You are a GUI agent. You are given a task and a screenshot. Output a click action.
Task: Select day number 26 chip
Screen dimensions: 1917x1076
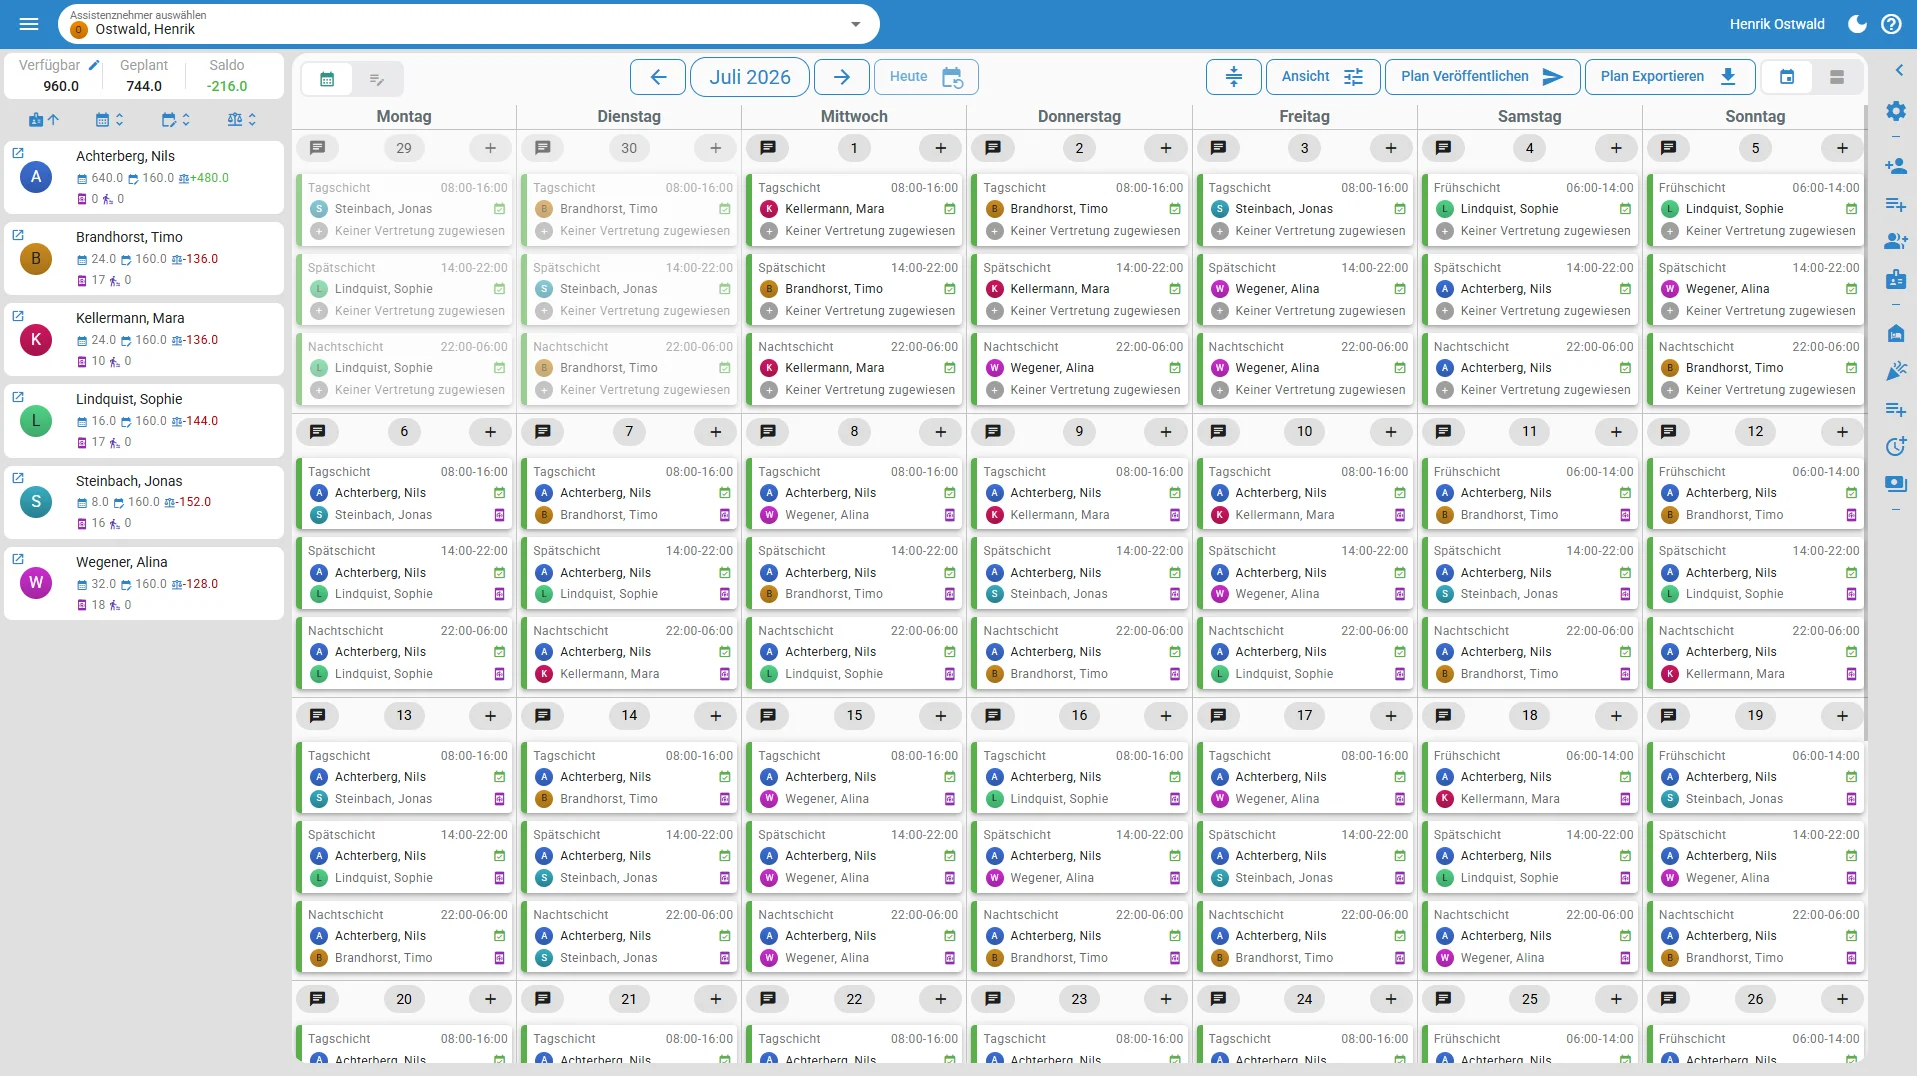[x=1755, y=999]
